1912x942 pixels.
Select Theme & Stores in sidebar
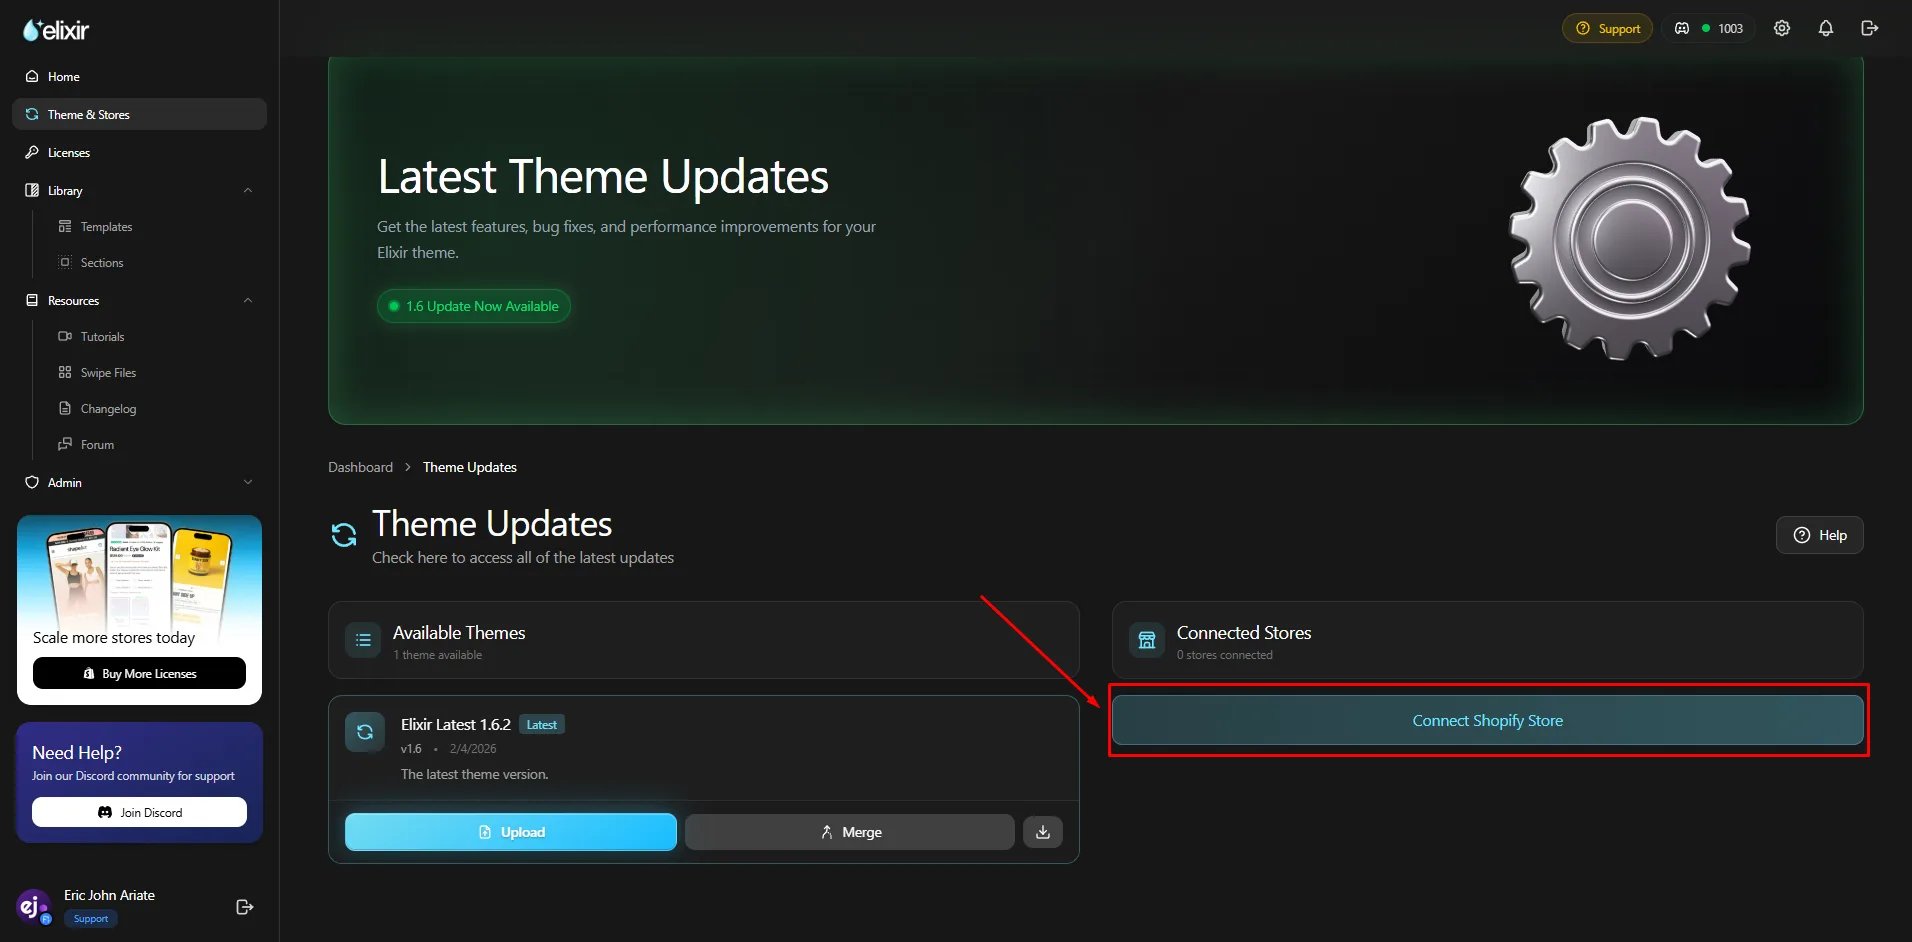tap(139, 114)
